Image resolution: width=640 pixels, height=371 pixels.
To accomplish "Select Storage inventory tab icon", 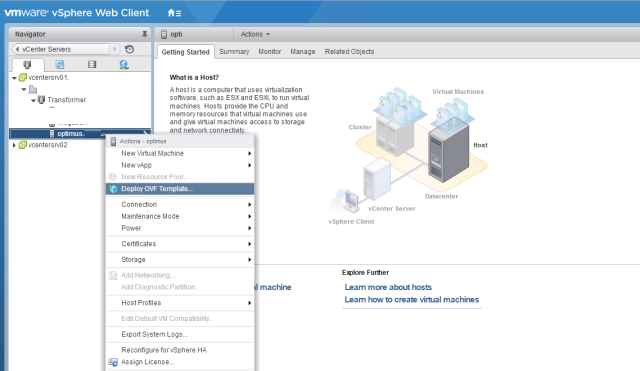I will coord(92,64).
